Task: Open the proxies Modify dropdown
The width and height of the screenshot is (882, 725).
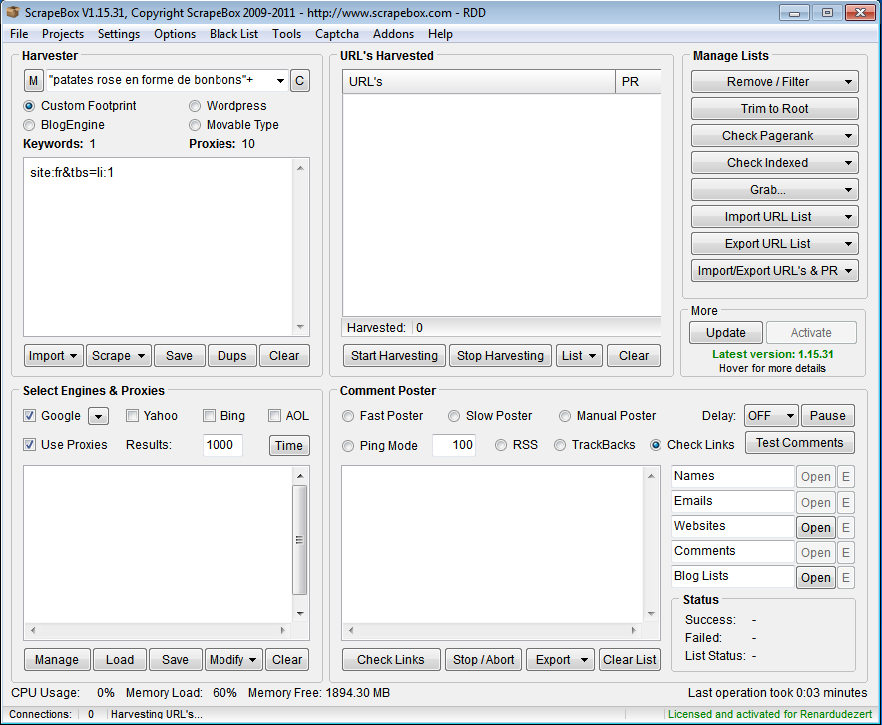Action: pos(233,660)
